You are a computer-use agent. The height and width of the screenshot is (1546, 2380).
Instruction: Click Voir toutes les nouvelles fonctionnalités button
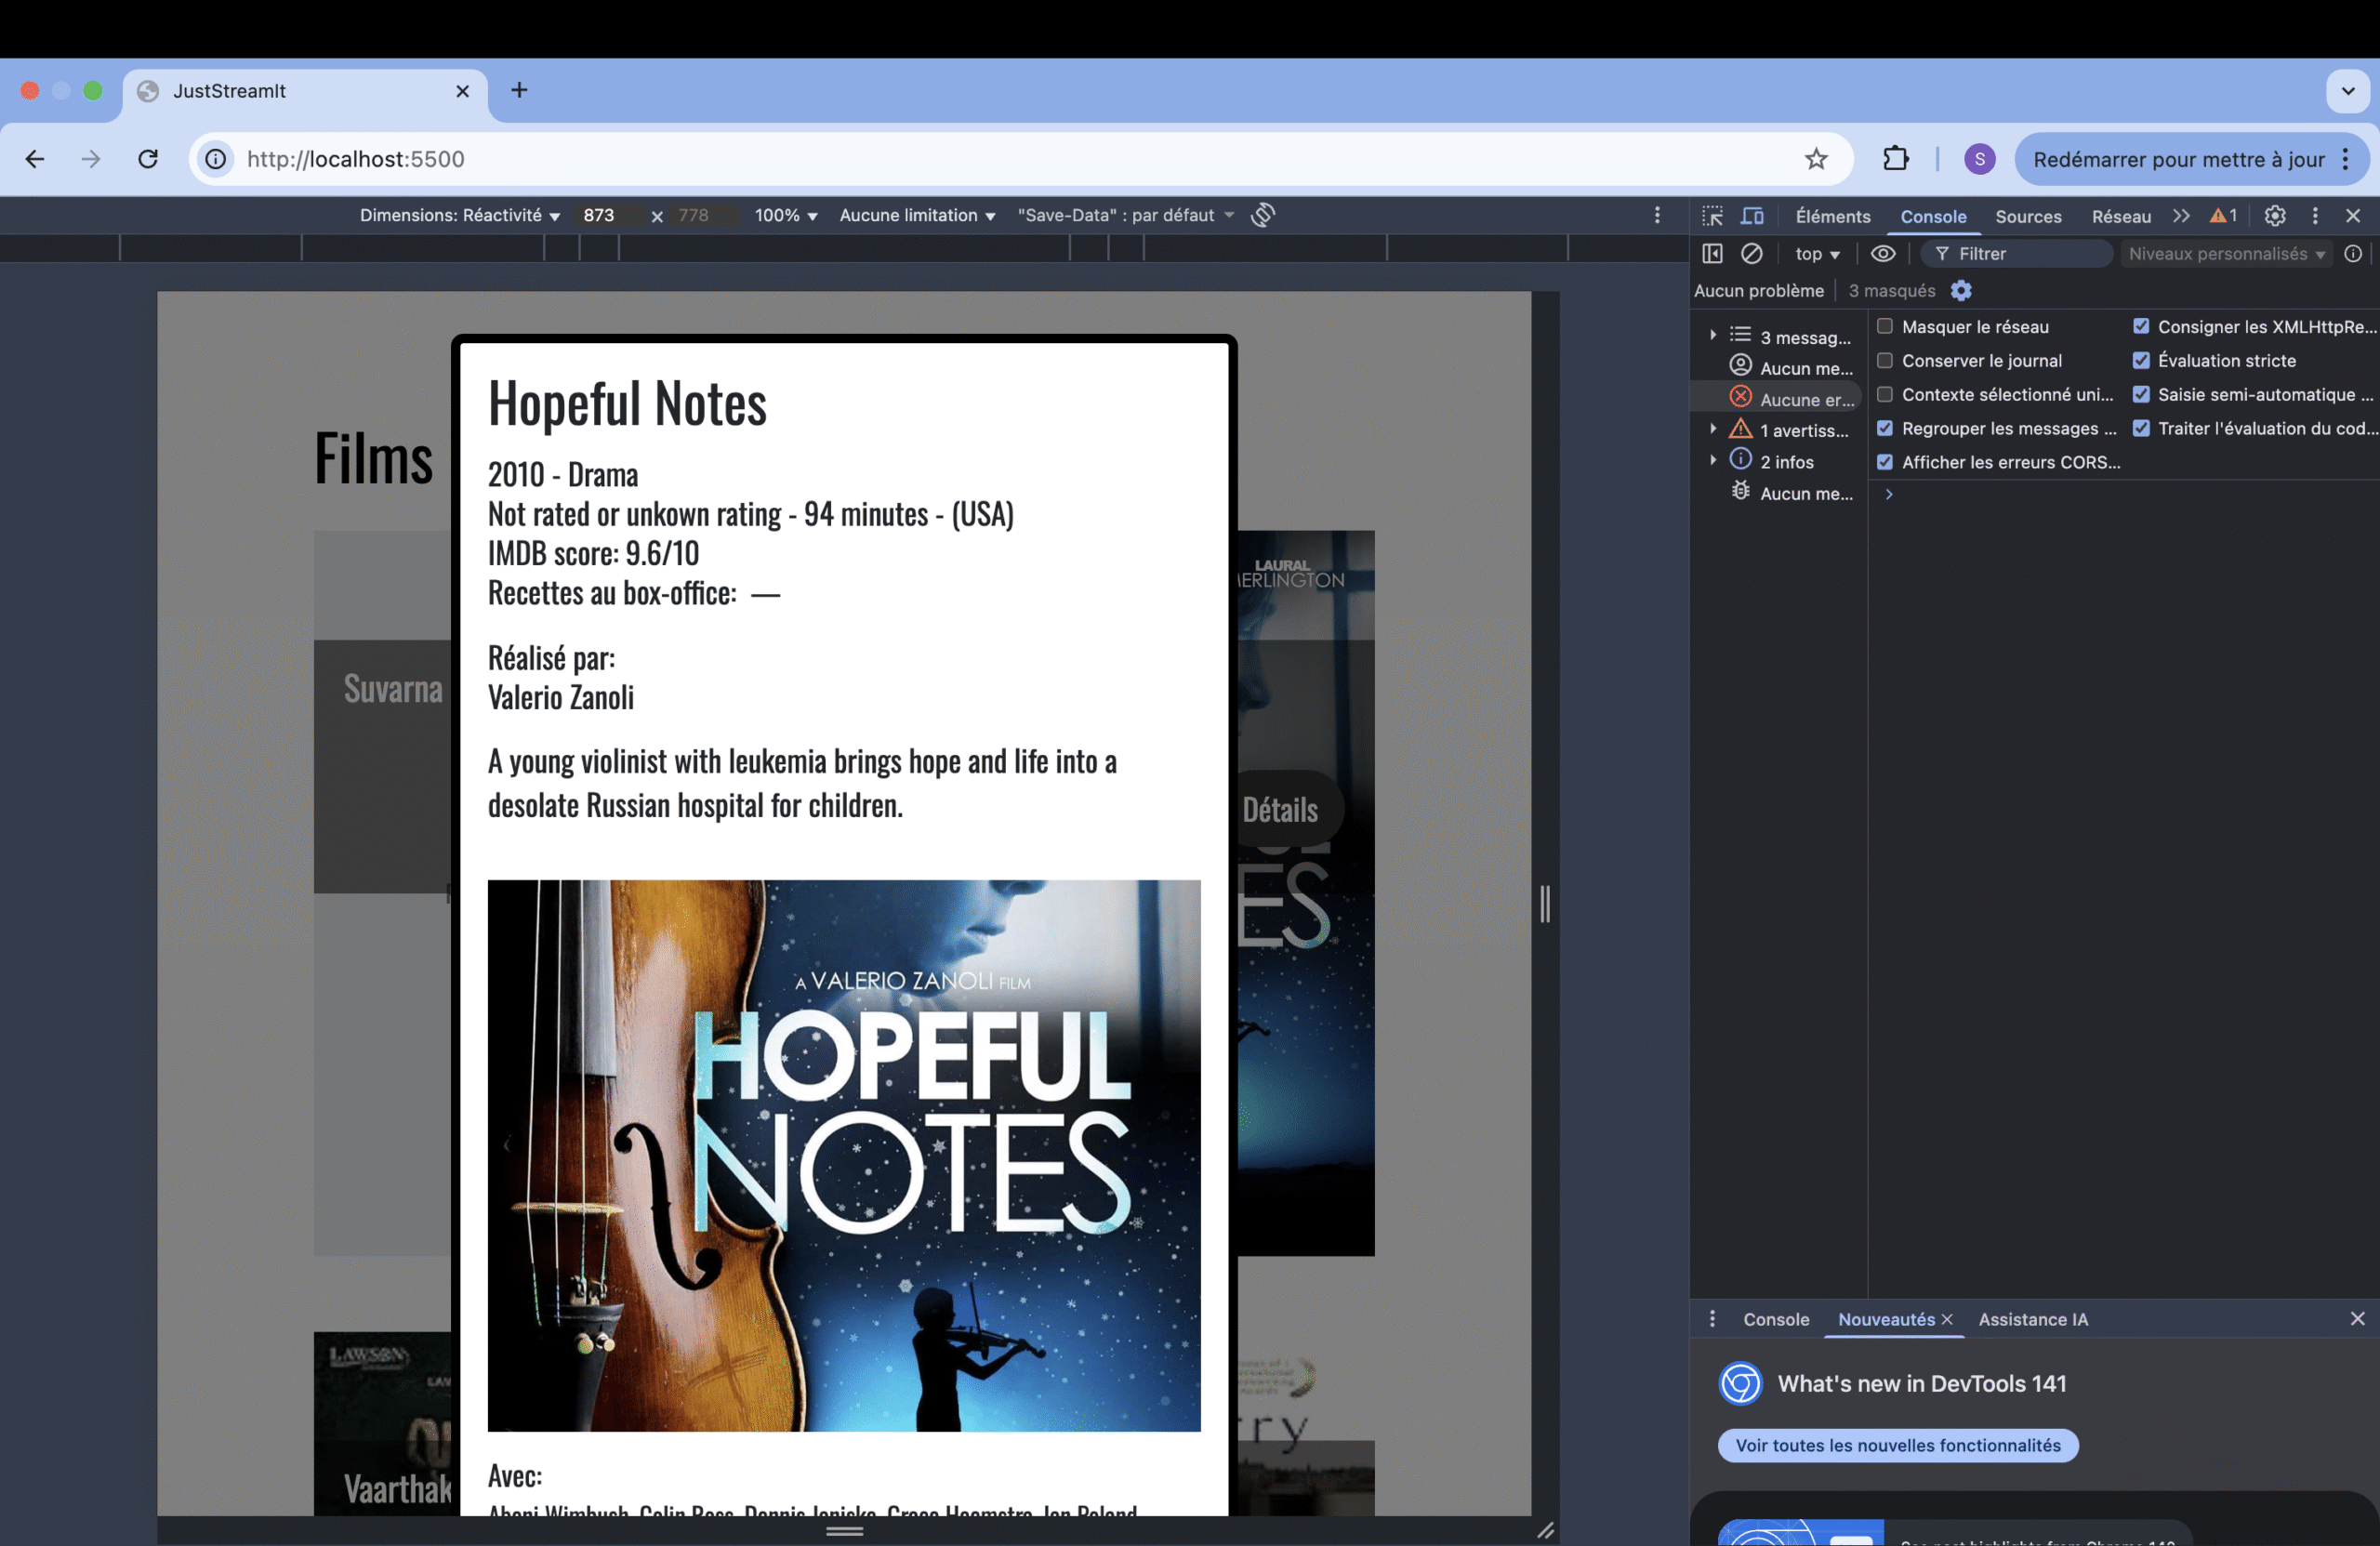(x=1897, y=1445)
